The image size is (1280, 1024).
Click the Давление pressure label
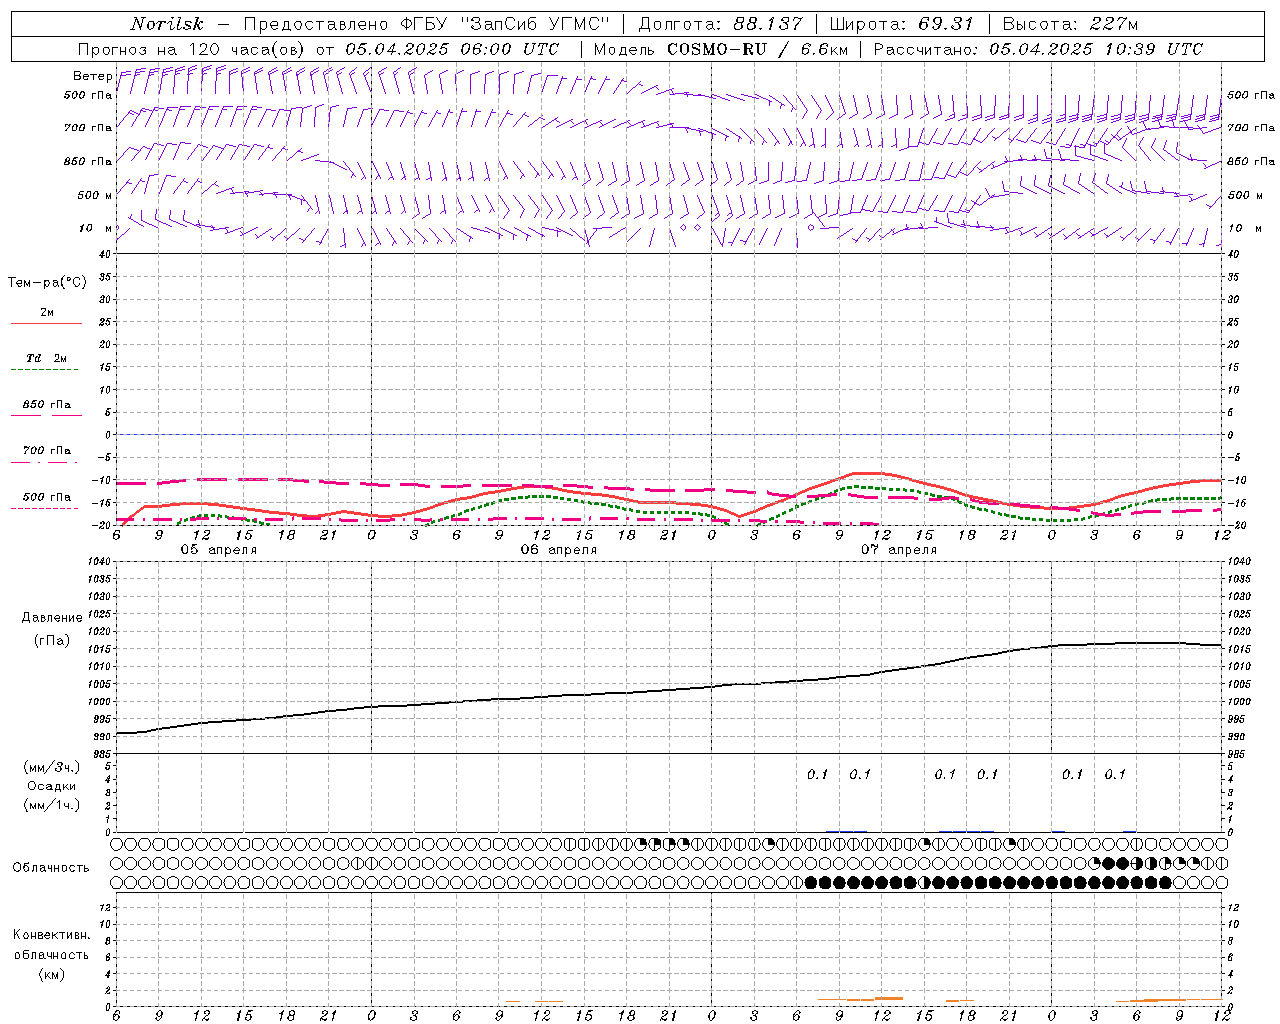(52, 618)
